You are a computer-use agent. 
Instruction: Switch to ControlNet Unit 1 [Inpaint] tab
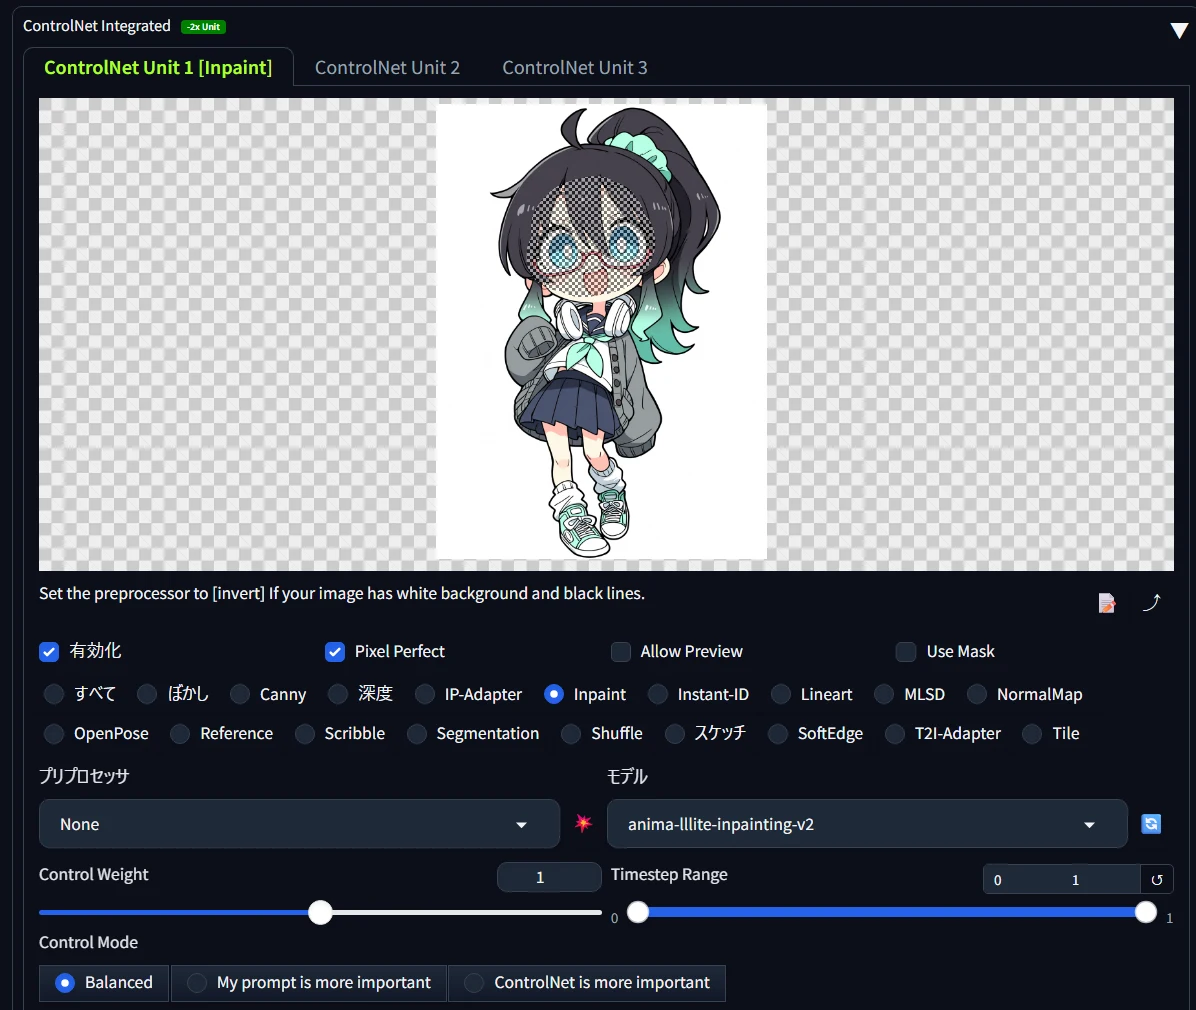[x=158, y=67]
